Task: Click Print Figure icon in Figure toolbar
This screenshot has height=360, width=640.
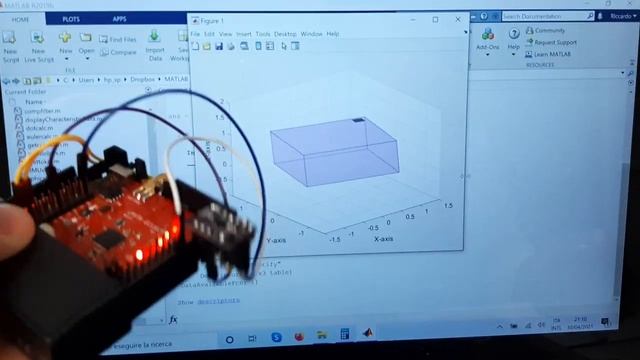Action: 231,46
